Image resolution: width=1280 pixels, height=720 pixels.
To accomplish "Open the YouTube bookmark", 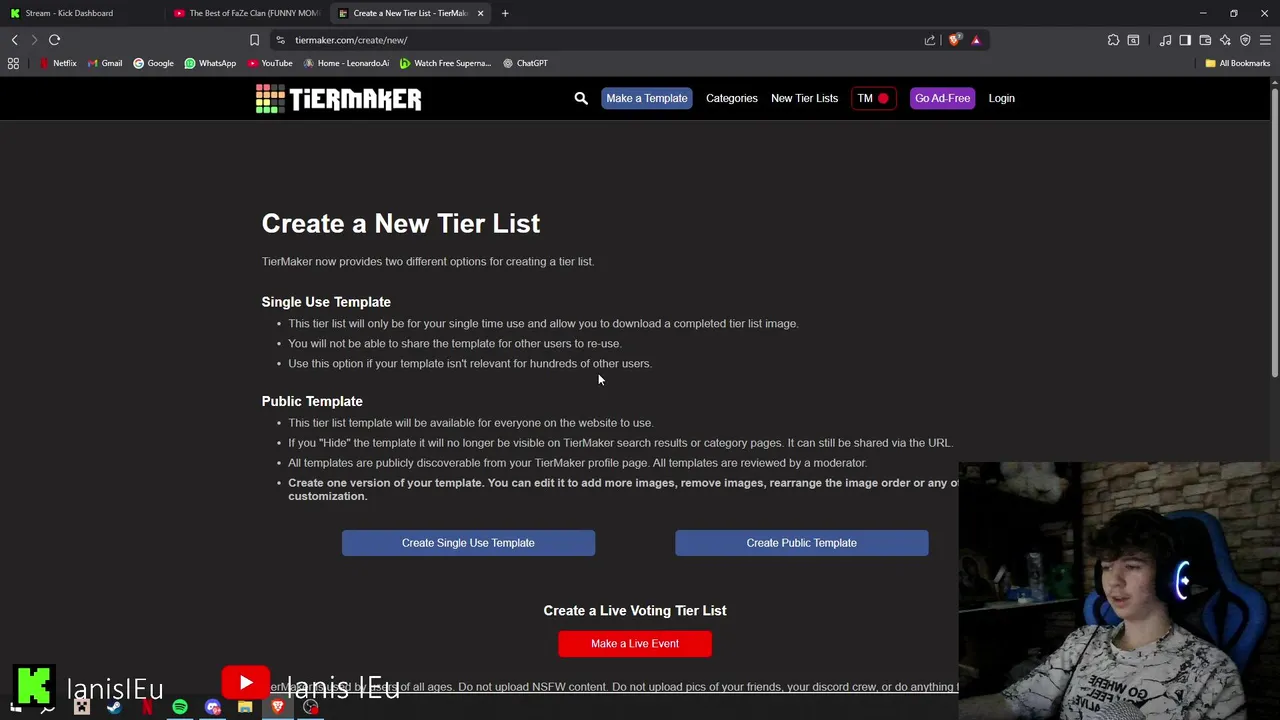I will click(x=270, y=63).
